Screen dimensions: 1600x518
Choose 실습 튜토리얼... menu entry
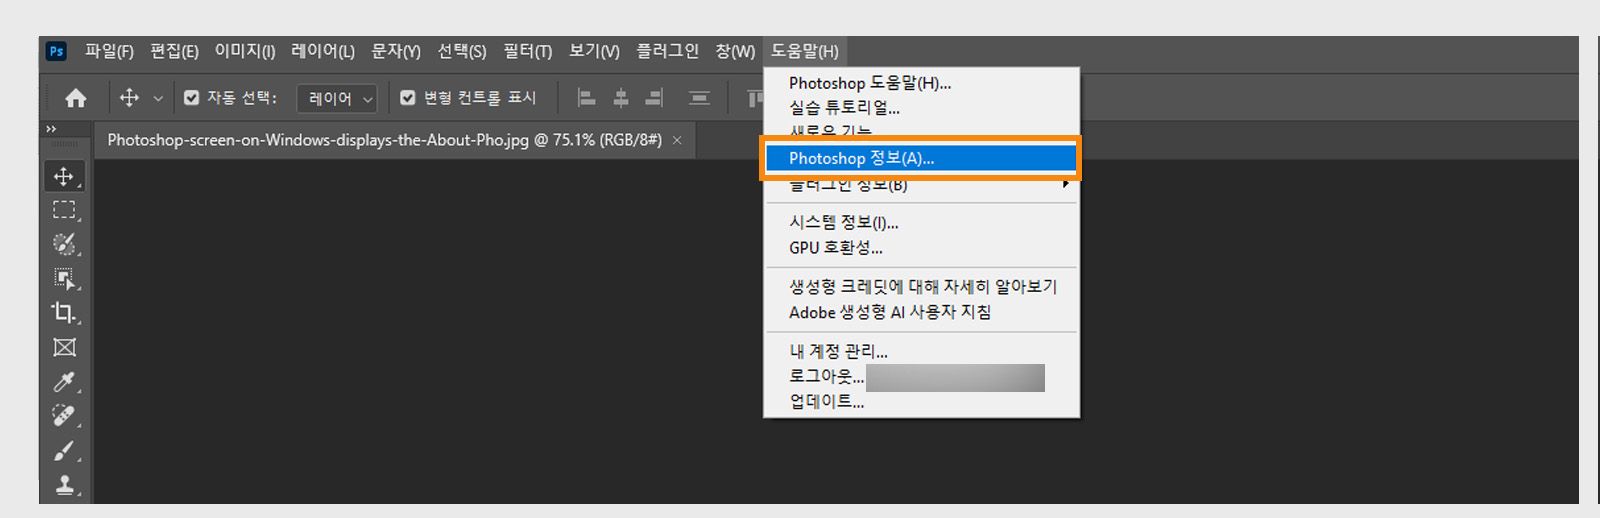click(x=921, y=108)
